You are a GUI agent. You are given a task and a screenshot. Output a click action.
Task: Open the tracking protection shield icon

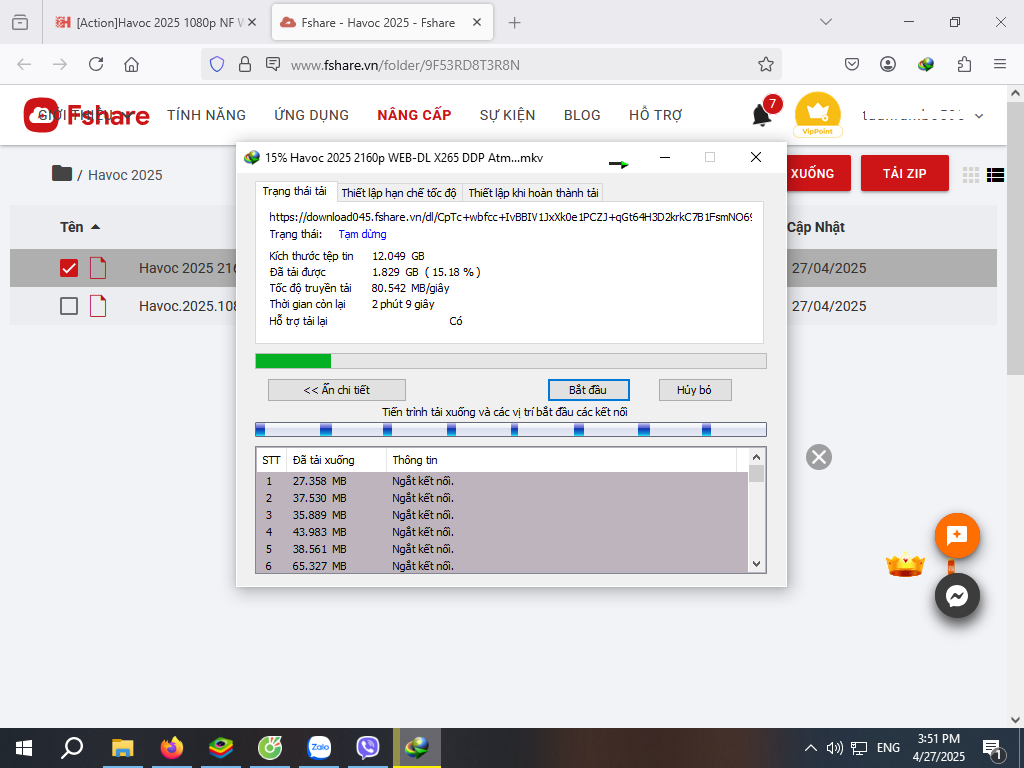pos(217,64)
